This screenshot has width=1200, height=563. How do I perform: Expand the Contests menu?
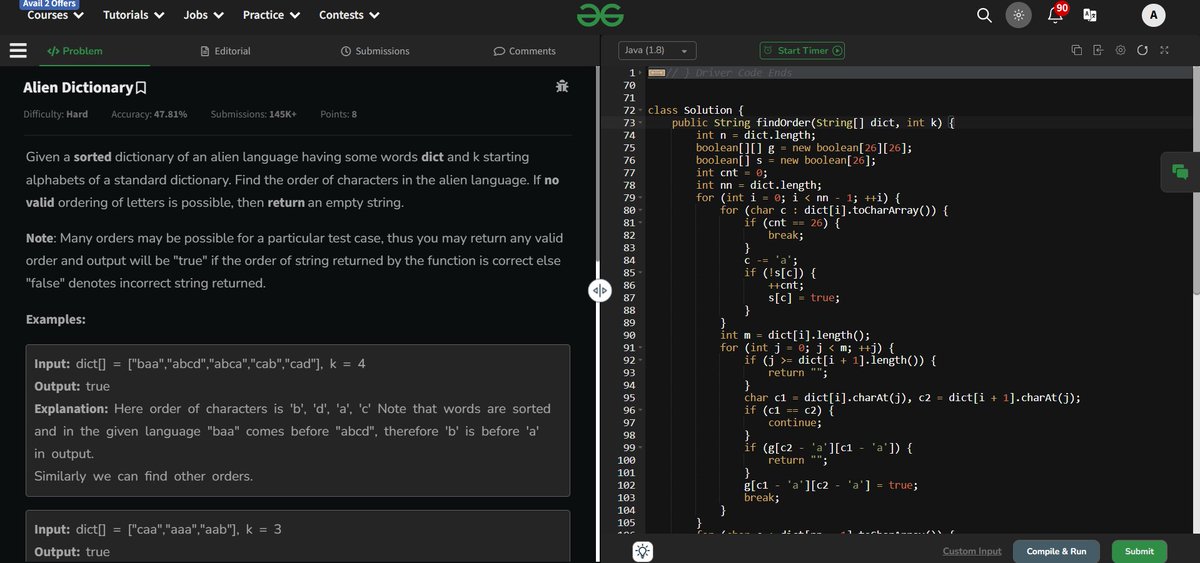point(349,15)
